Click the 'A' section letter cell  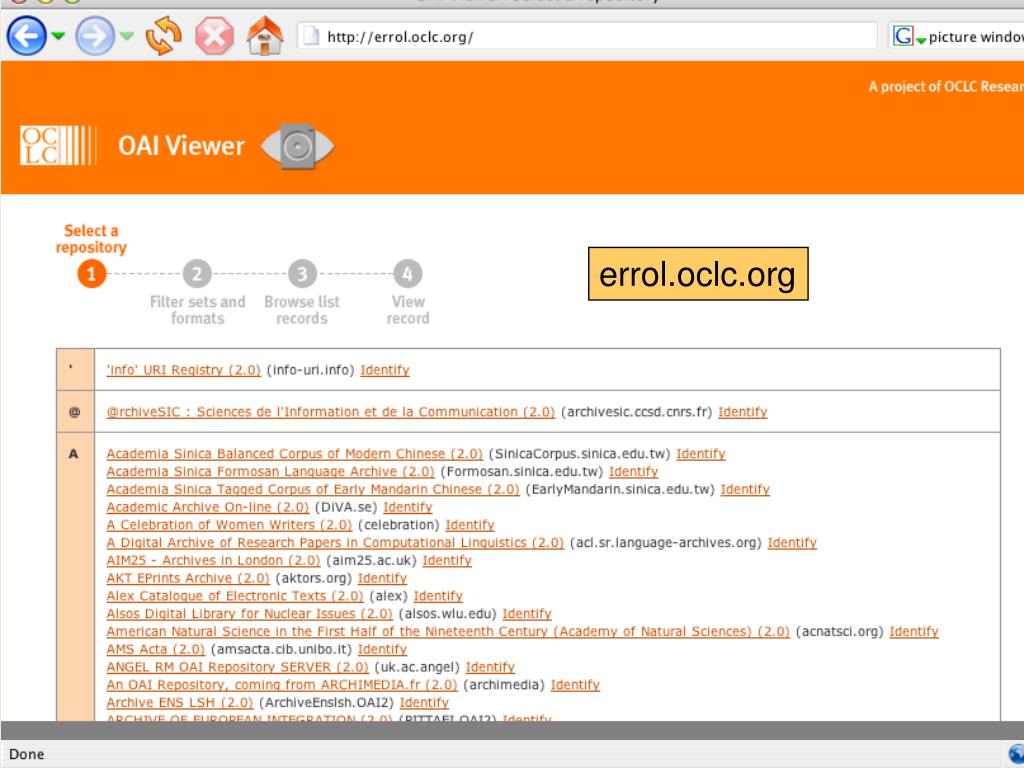pos(76,577)
